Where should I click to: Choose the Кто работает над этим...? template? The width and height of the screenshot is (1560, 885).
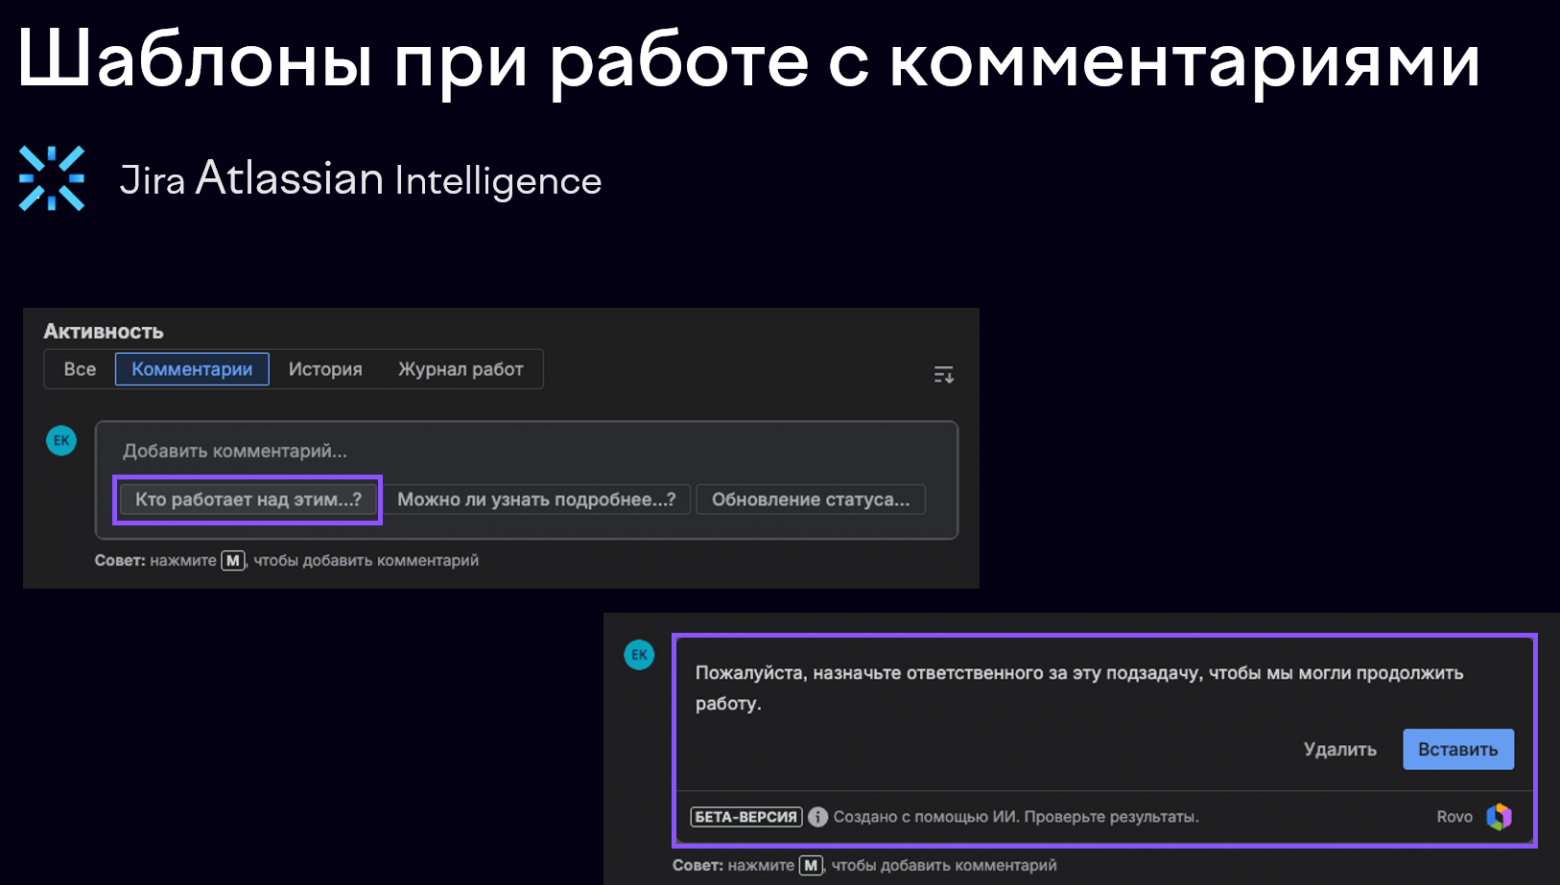pyautogui.click(x=248, y=499)
